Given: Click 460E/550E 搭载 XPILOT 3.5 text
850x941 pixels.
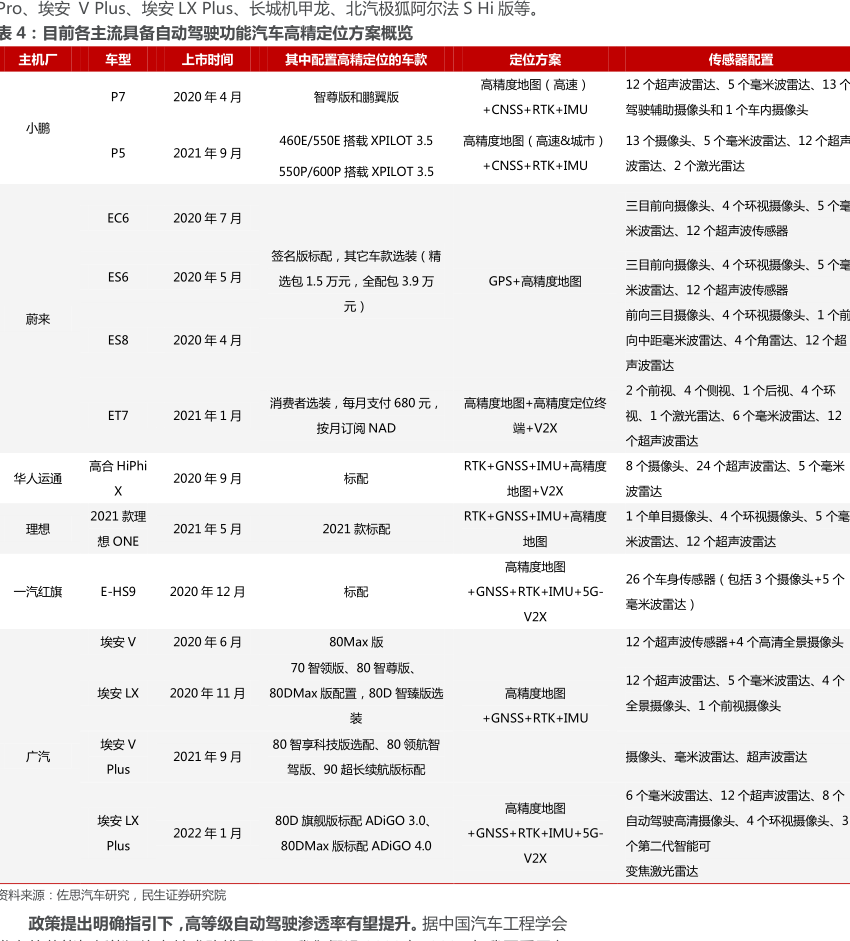Looking at the screenshot, I should click(x=356, y=140).
